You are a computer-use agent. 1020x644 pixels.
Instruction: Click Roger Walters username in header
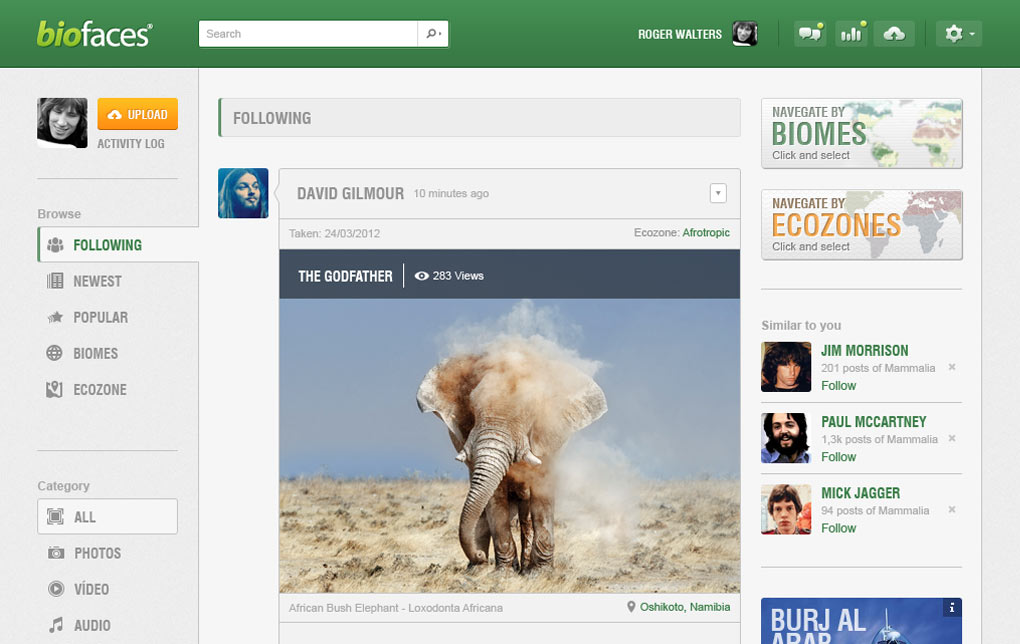pos(680,34)
